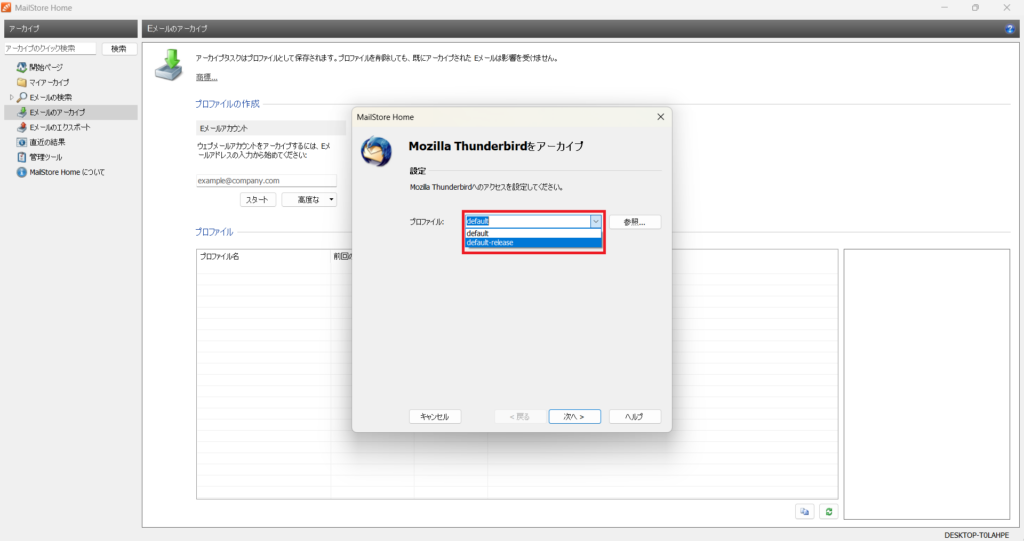Open 直近の結果 in the sidebar

click(x=47, y=142)
